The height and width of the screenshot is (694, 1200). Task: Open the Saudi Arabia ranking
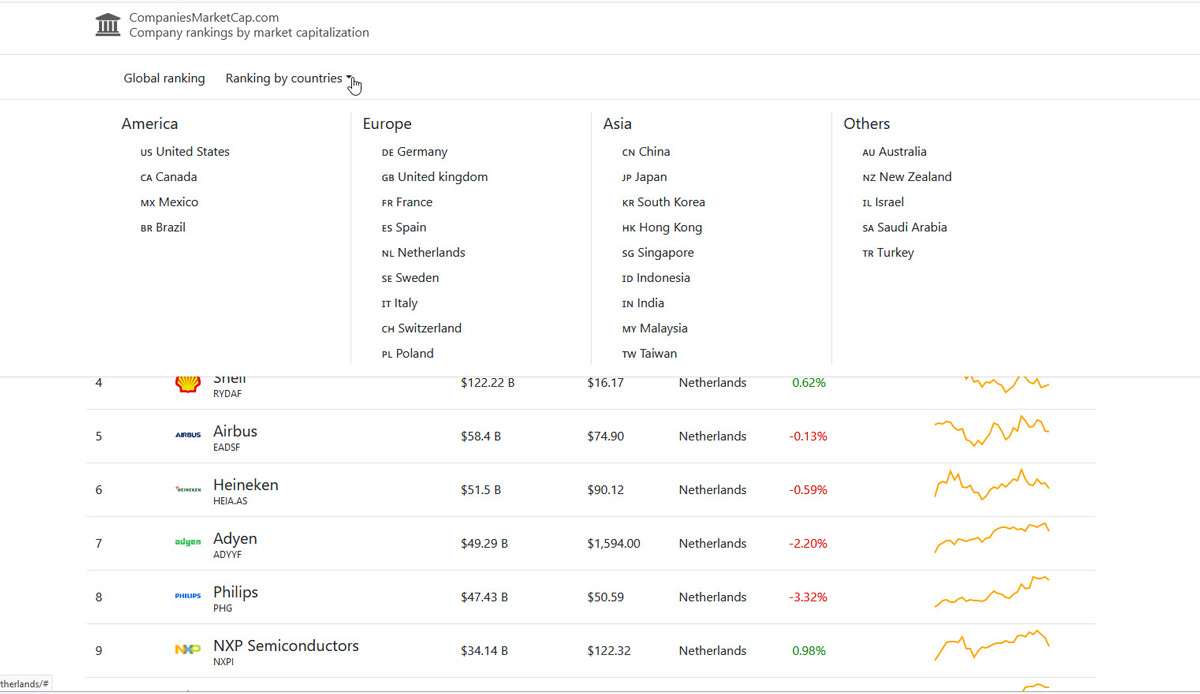point(904,227)
